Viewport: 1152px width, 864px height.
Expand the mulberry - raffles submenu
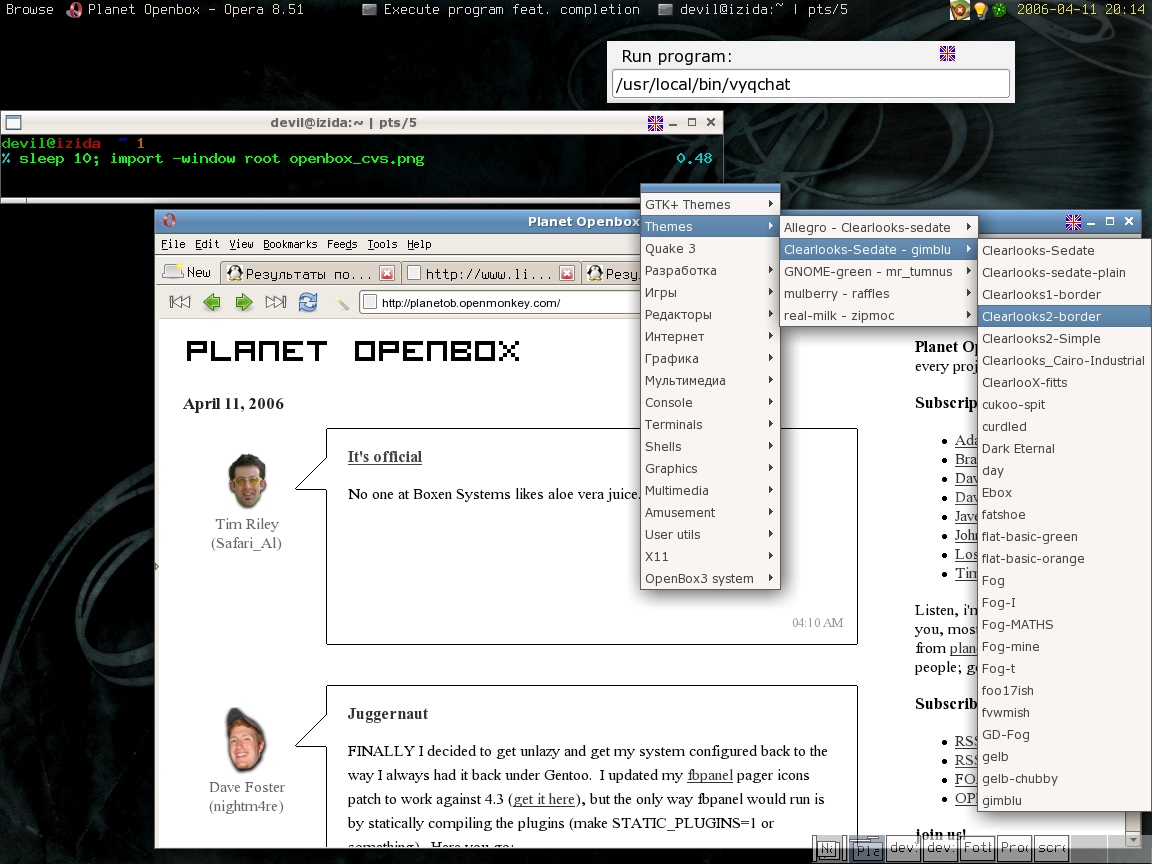click(x=878, y=294)
